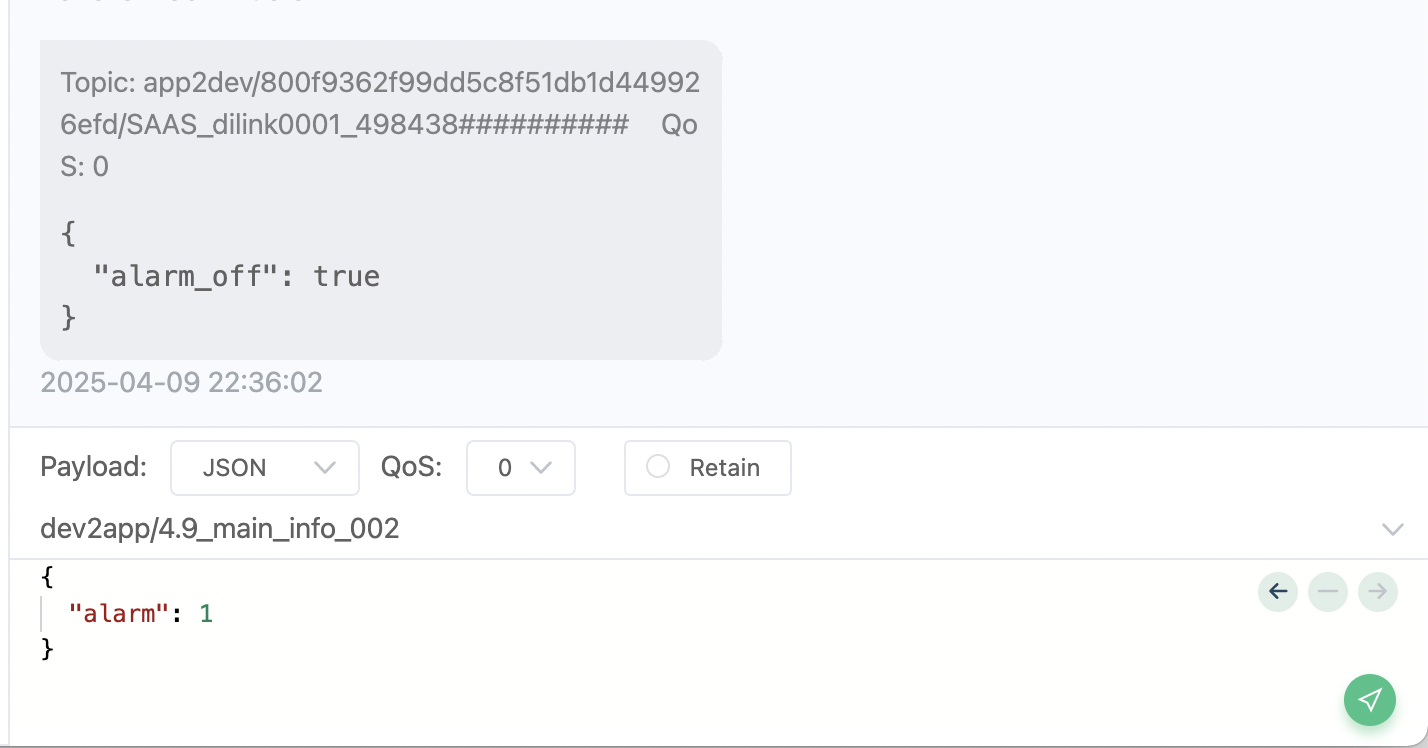
Task: Expand the topic history chevron
Action: [1393, 529]
